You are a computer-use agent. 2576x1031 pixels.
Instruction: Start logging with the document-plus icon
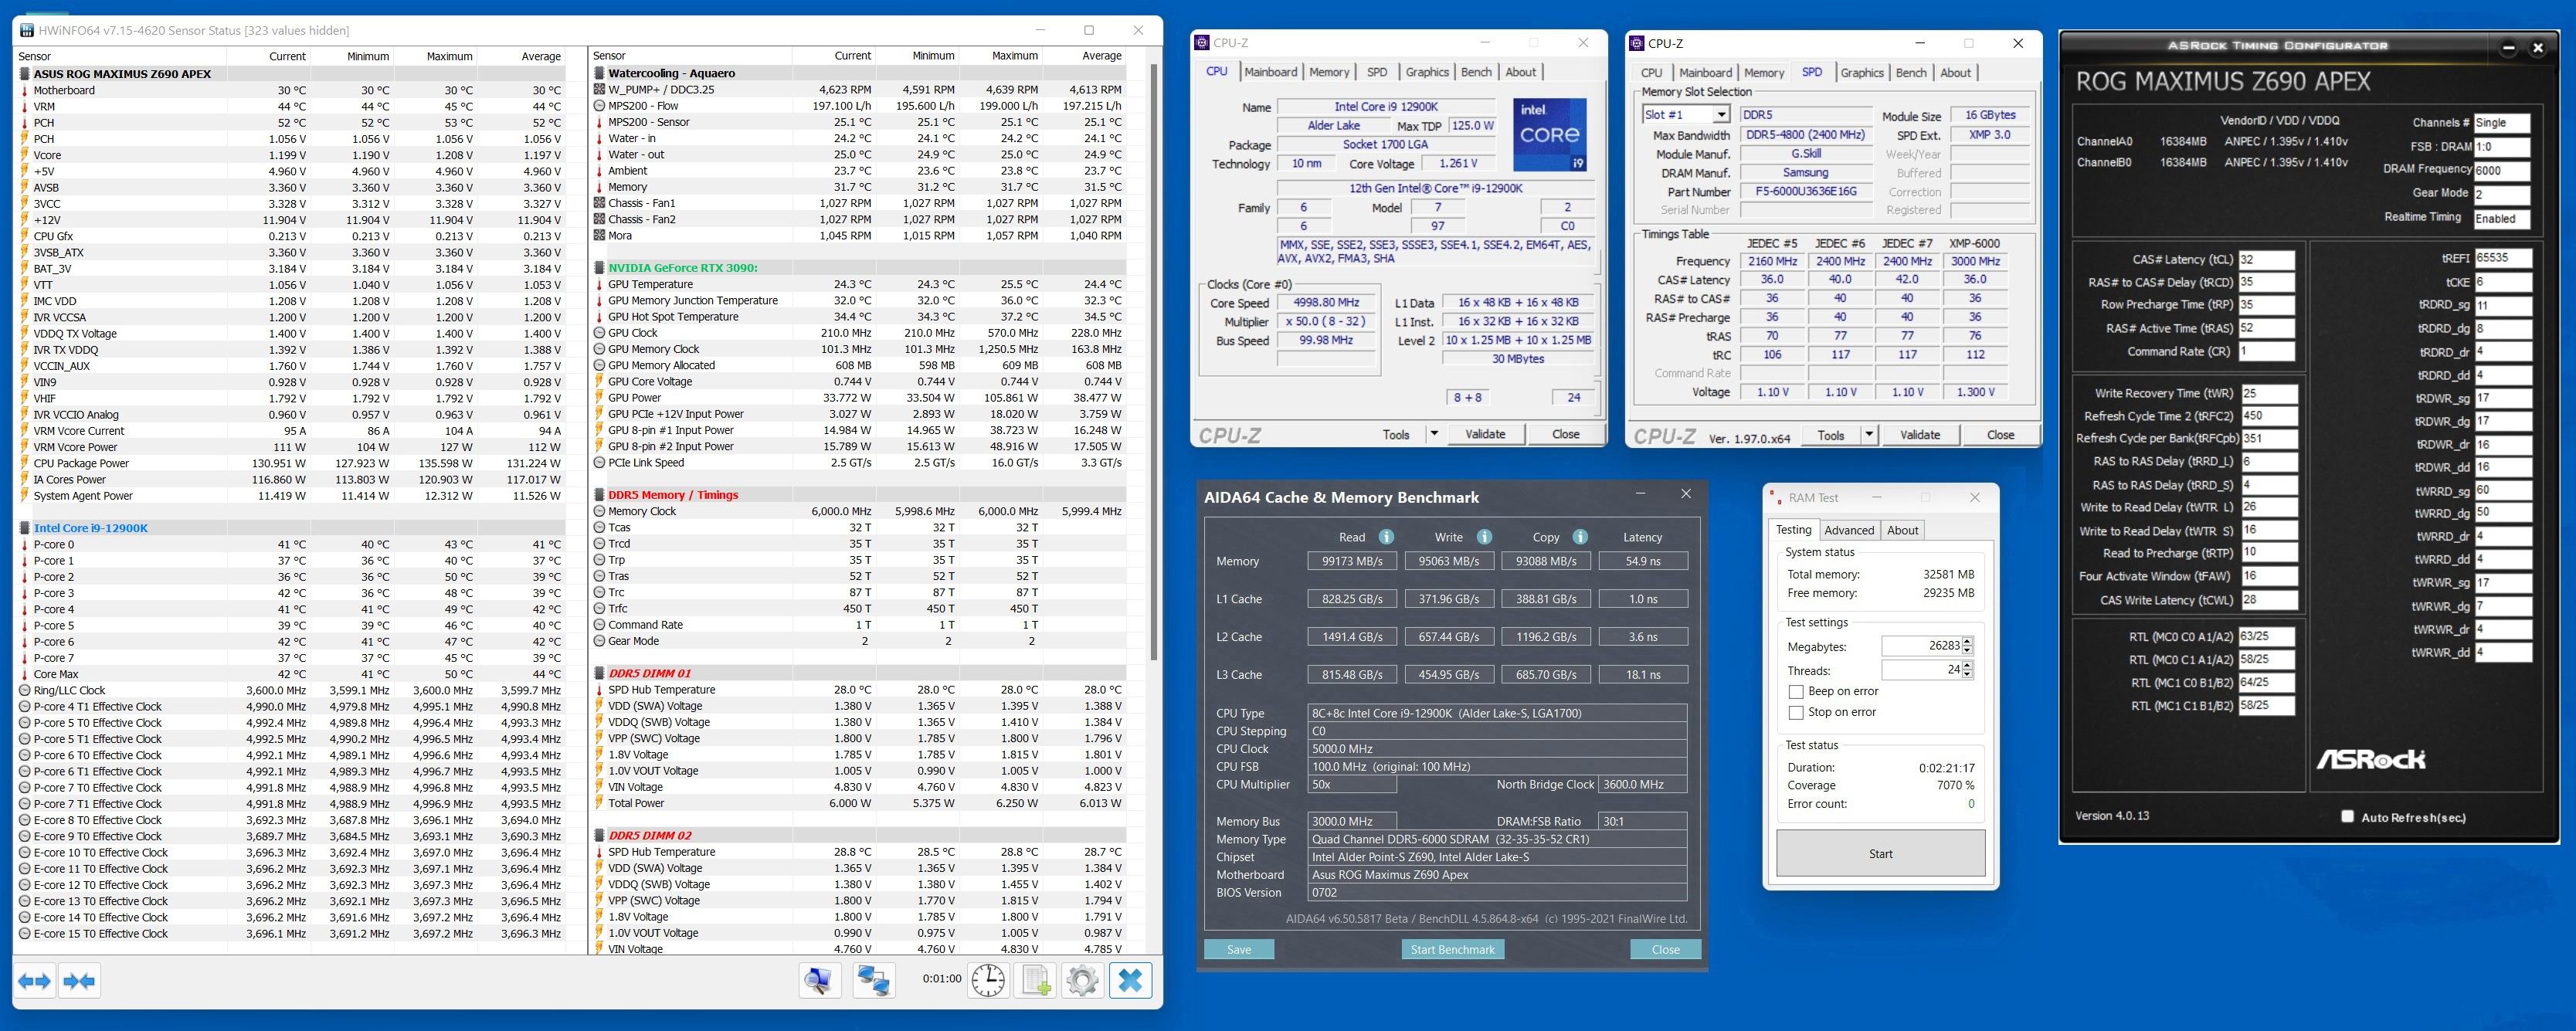(1036, 981)
